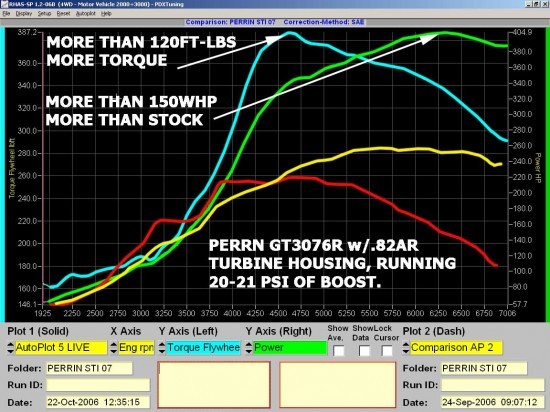The image size is (550, 412).
Task: Open the Autoplot menu
Action: (86, 13)
